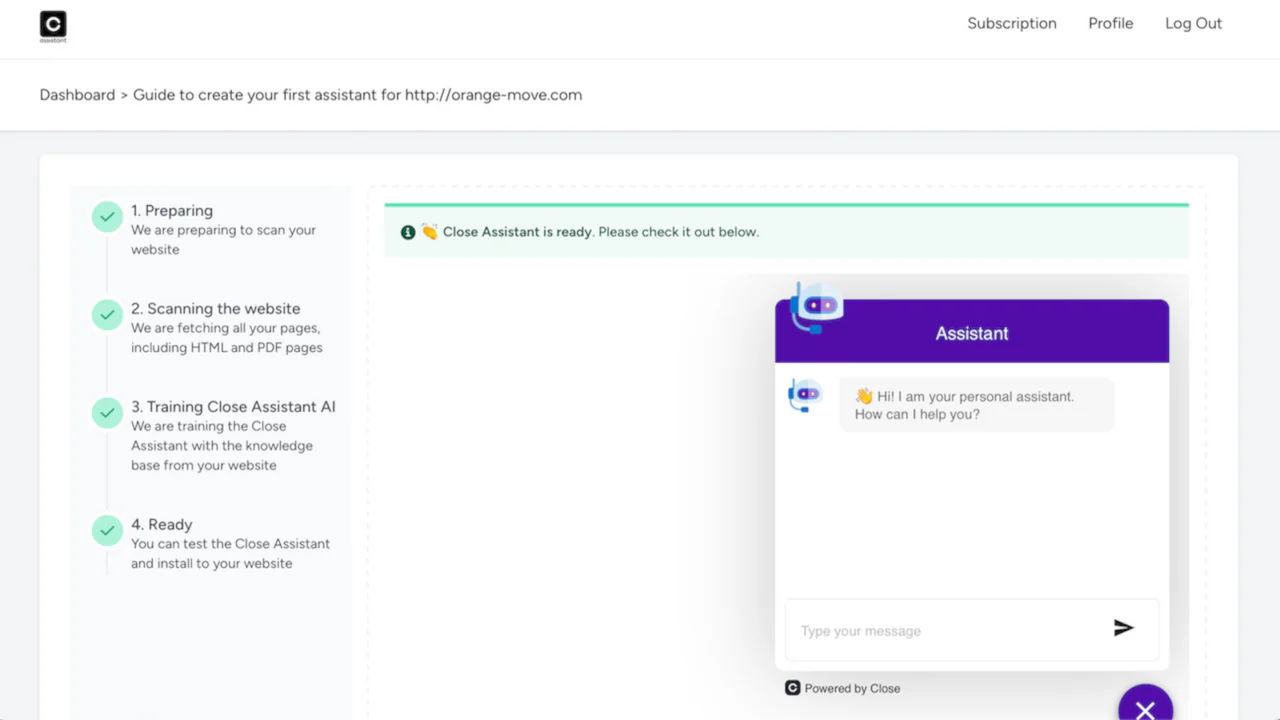
Task: Click the robot avatar above chat header
Action: [816, 307]
